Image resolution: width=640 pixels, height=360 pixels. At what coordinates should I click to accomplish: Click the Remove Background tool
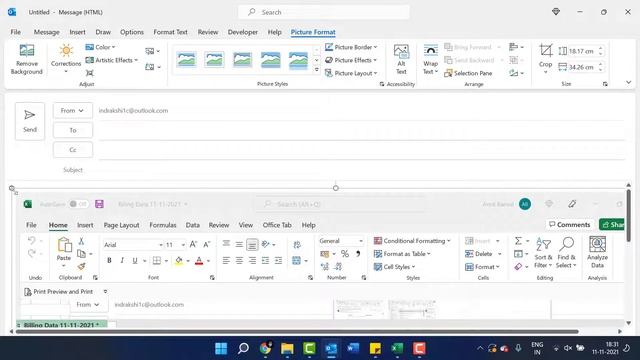[x=27, y=60]
